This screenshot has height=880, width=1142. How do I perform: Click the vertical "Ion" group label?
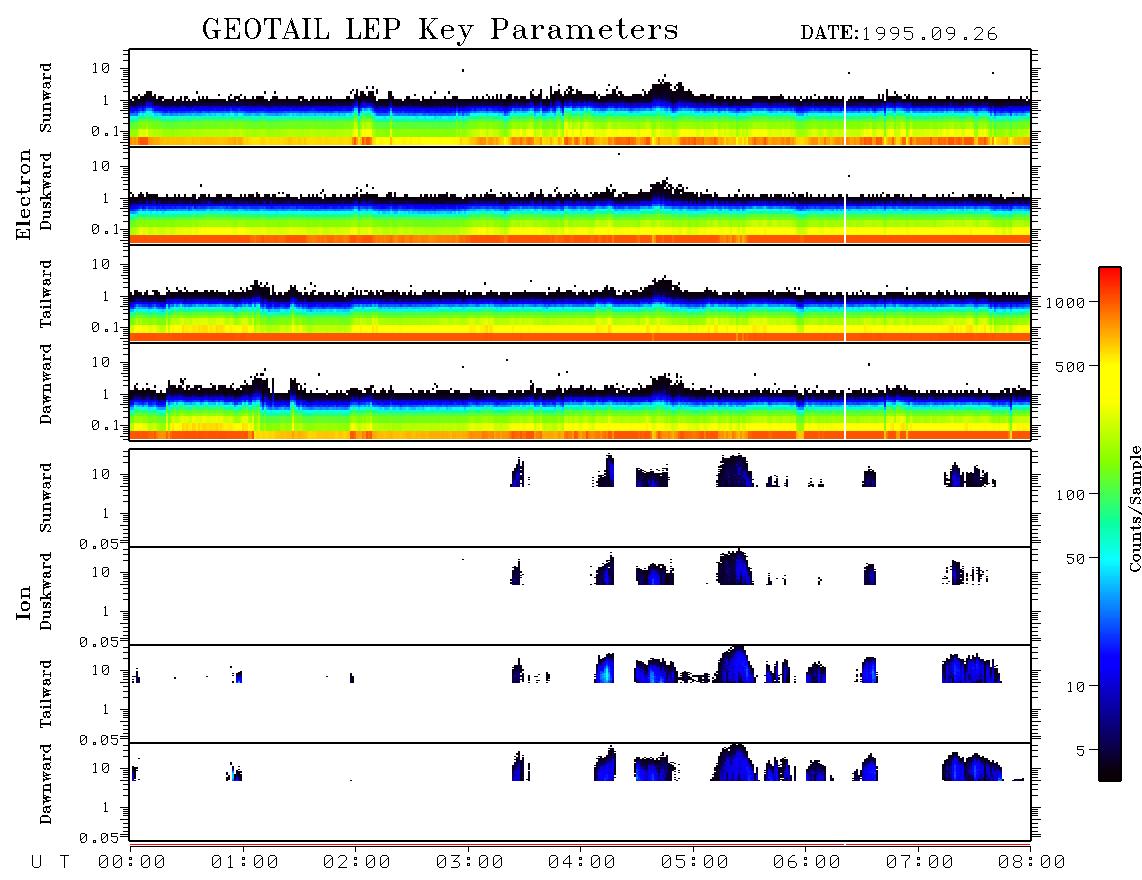tap(23, 602)
